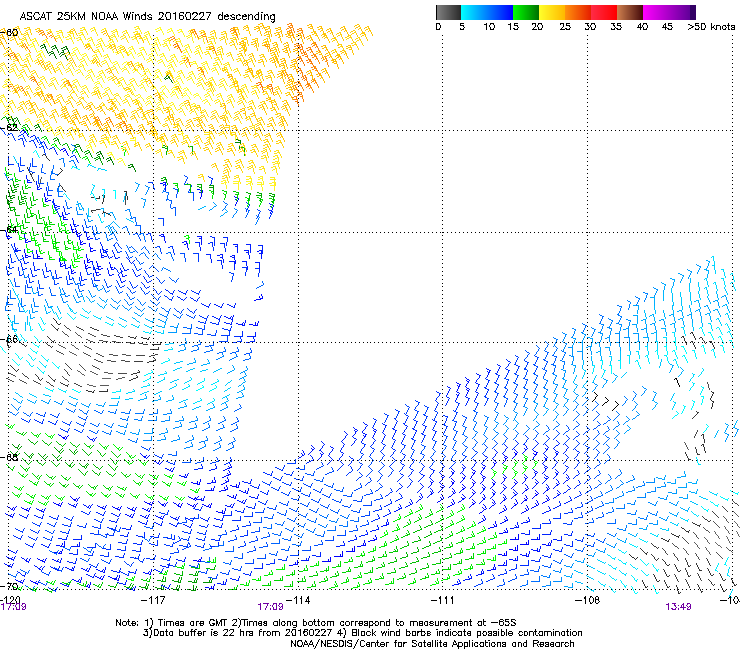Click the '-62' latitude axis label
Viewport: 740px width, 650px height.
(x=9, y=128)
